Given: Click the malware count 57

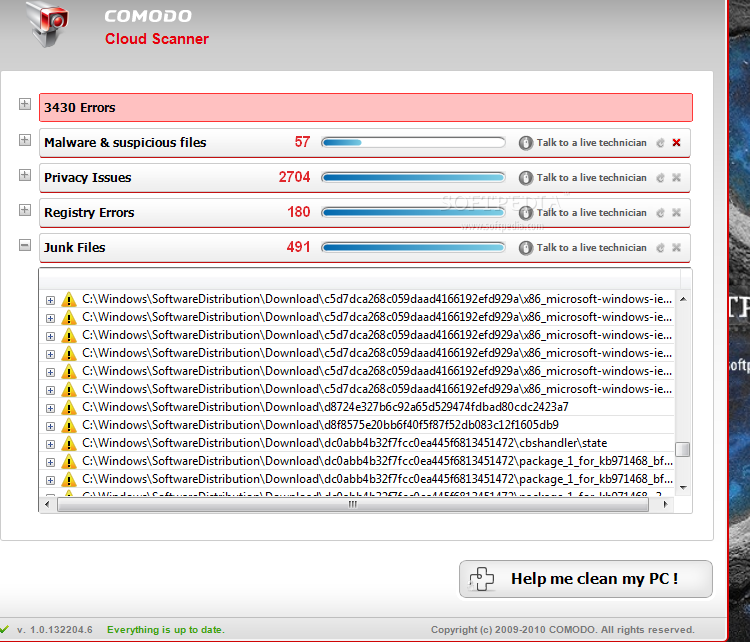Looking at the screenshot, I should [x=302, y=142].
